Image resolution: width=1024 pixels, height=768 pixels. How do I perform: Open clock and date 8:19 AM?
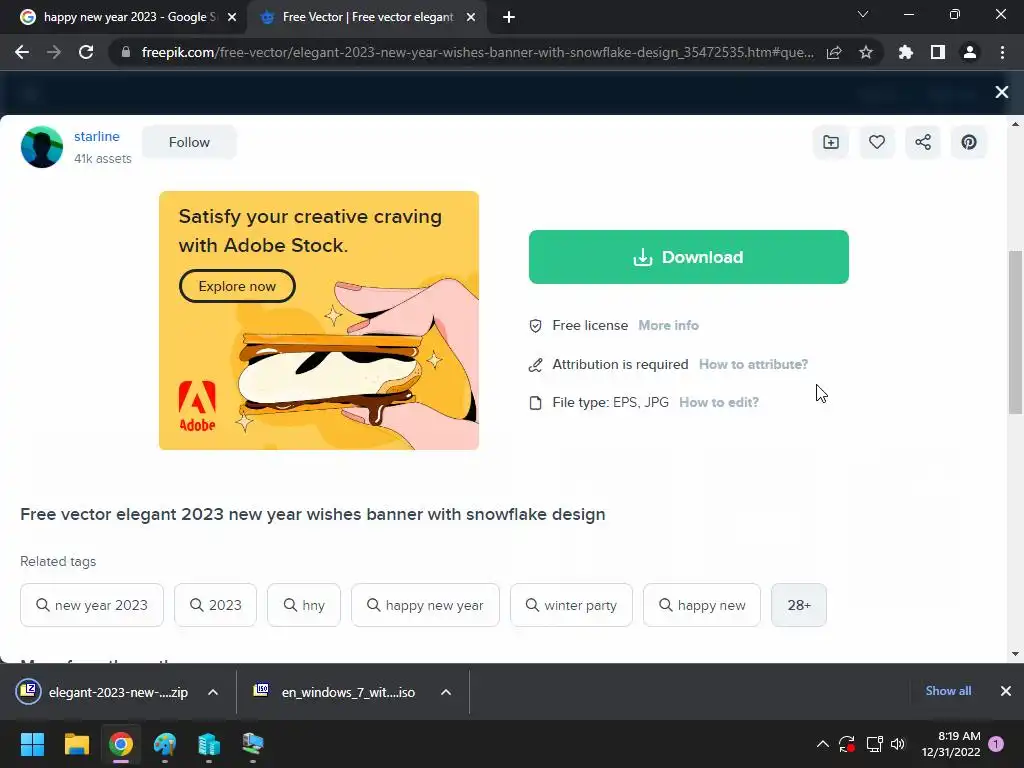(x=951, y=744)
